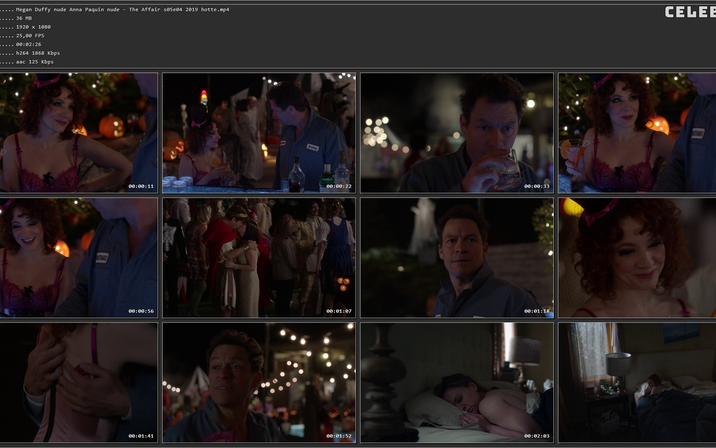Open the wide bedroom shot with lamp thumbnail
Screen dimensions: 716x448
(x=637, y=382)
